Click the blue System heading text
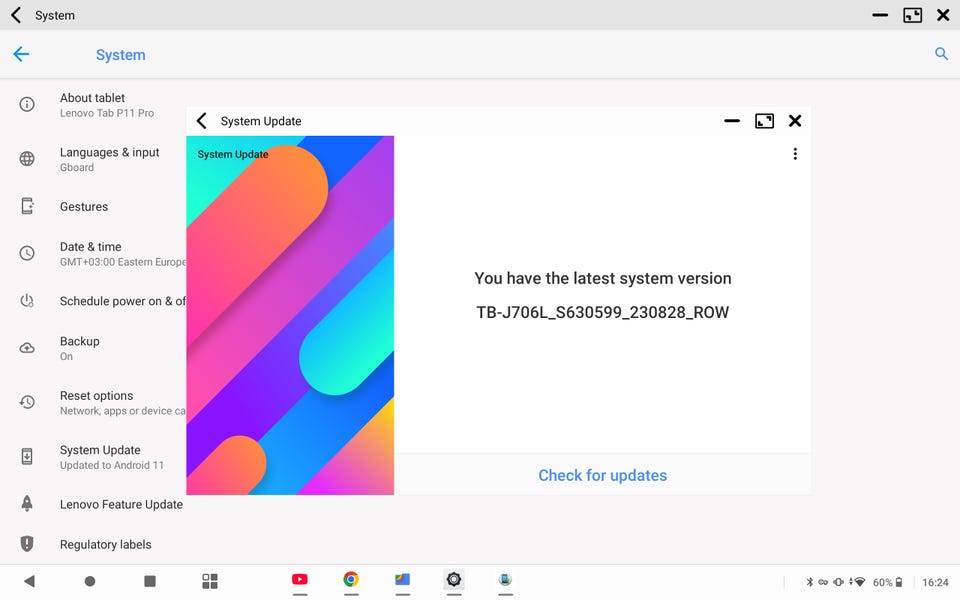Image resolution: width=960 pixels, height=600 pixels. click(121, 55)
